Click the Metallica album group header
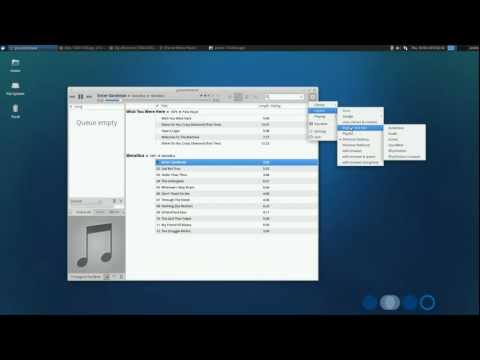 coord(151,156)
